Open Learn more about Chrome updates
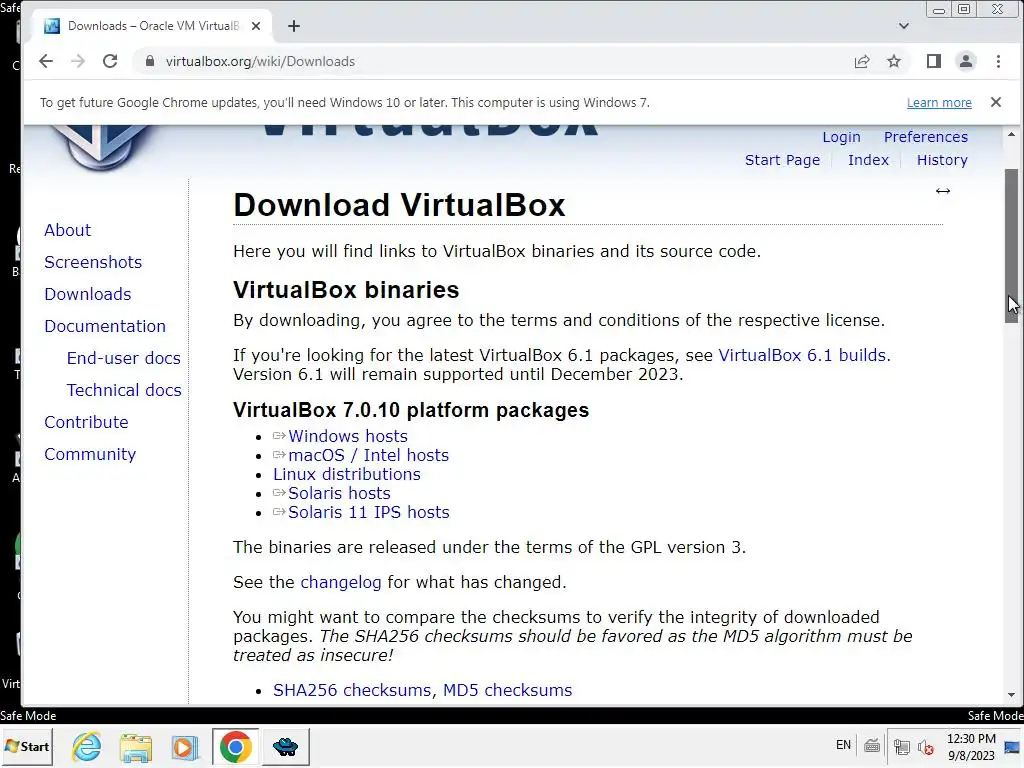Viewport: 1024px width, 768px height. coord(939,103)
